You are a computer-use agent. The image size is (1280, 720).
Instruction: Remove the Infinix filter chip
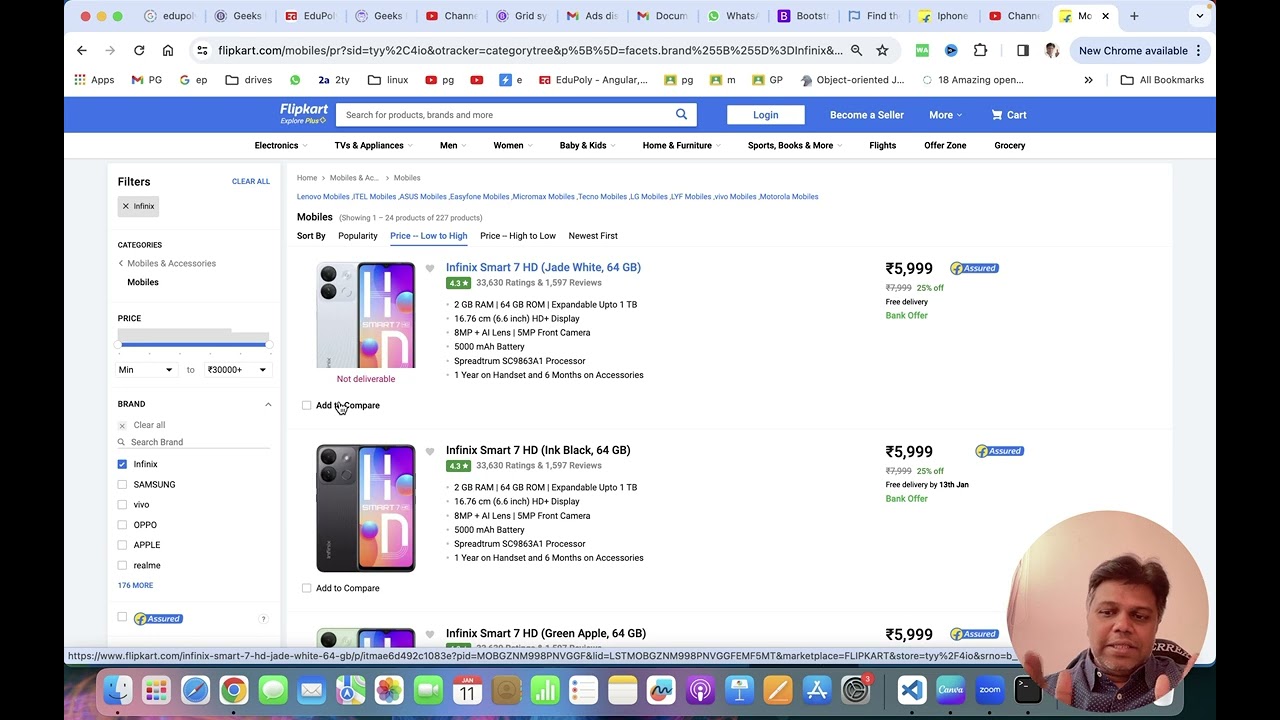point(126,206)
